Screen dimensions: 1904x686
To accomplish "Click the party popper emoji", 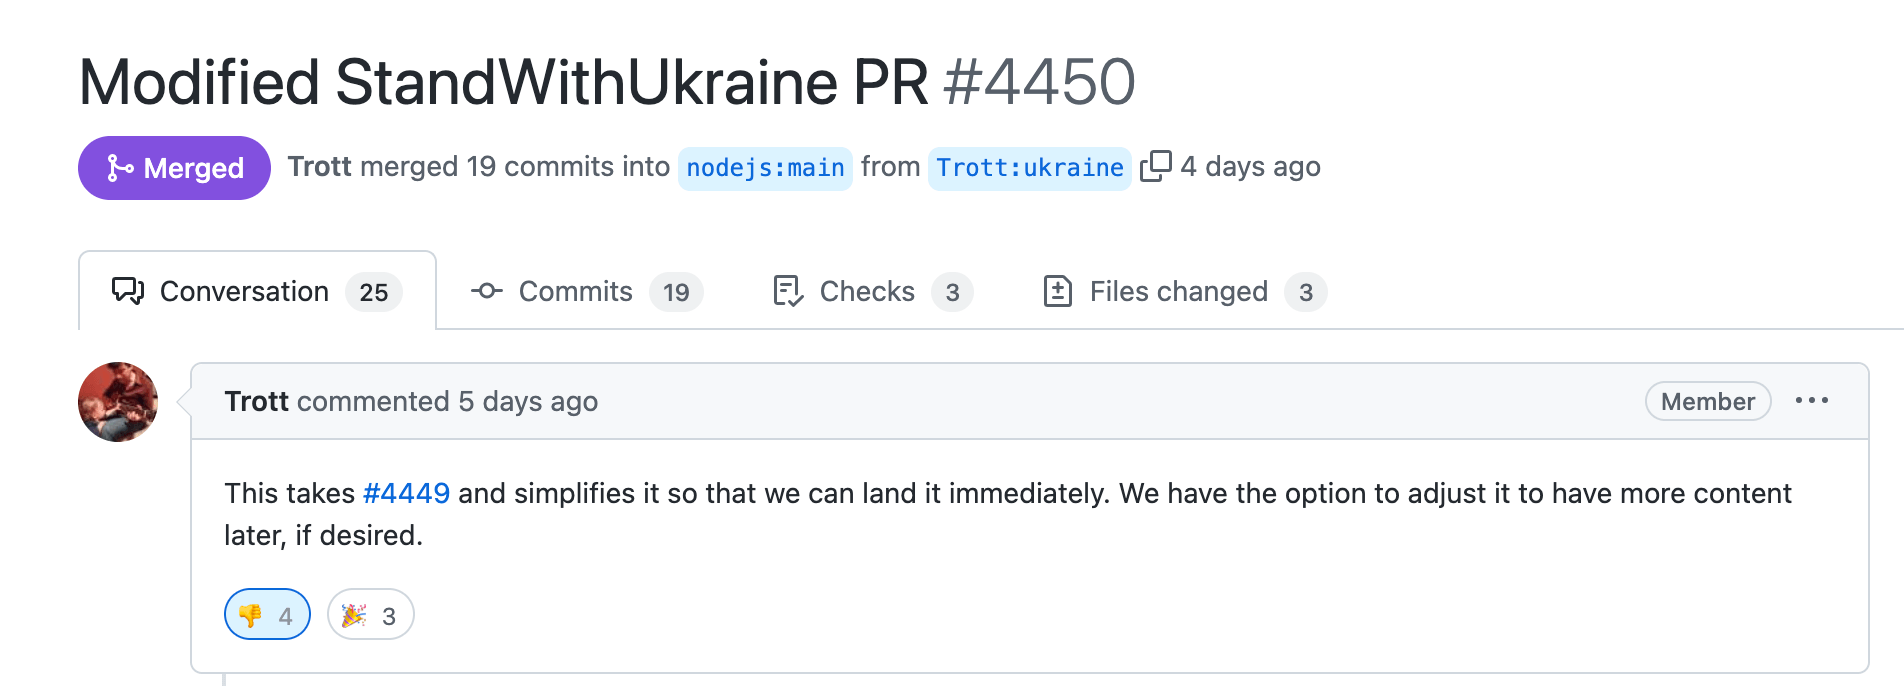I will coord(354,615).
